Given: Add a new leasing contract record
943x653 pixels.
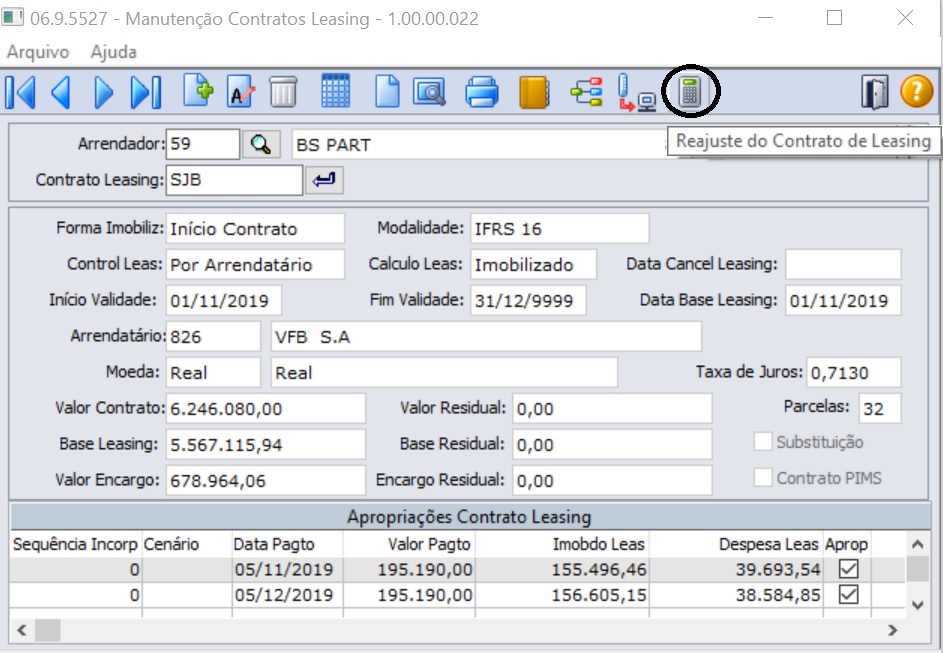Looking at the screenshot, I should pos(198,91).
